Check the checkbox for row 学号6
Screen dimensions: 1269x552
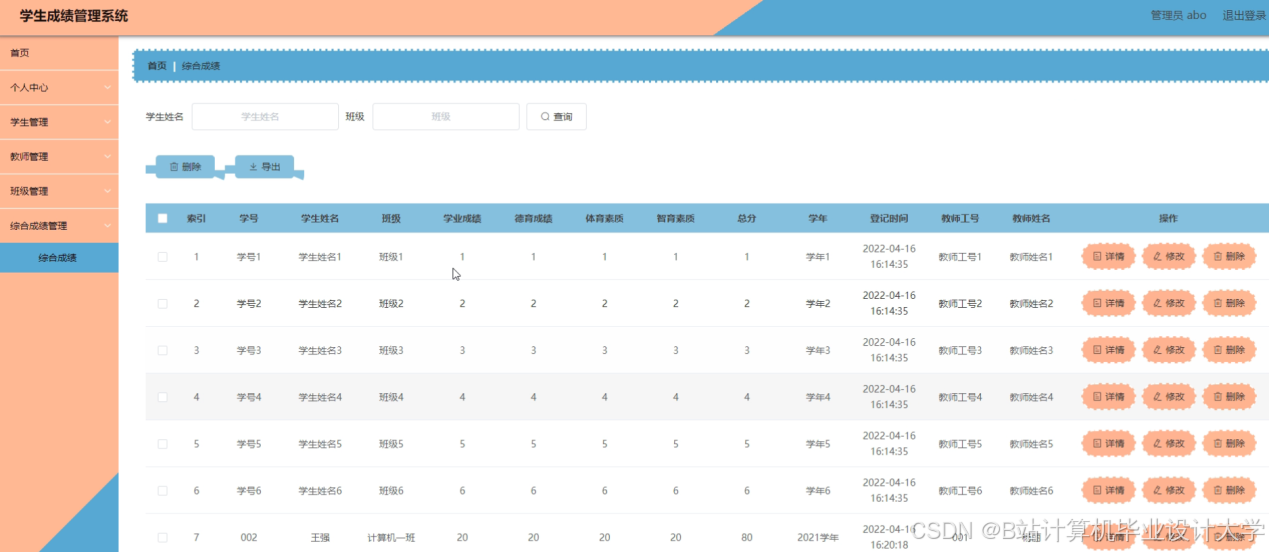click(162, 491)
